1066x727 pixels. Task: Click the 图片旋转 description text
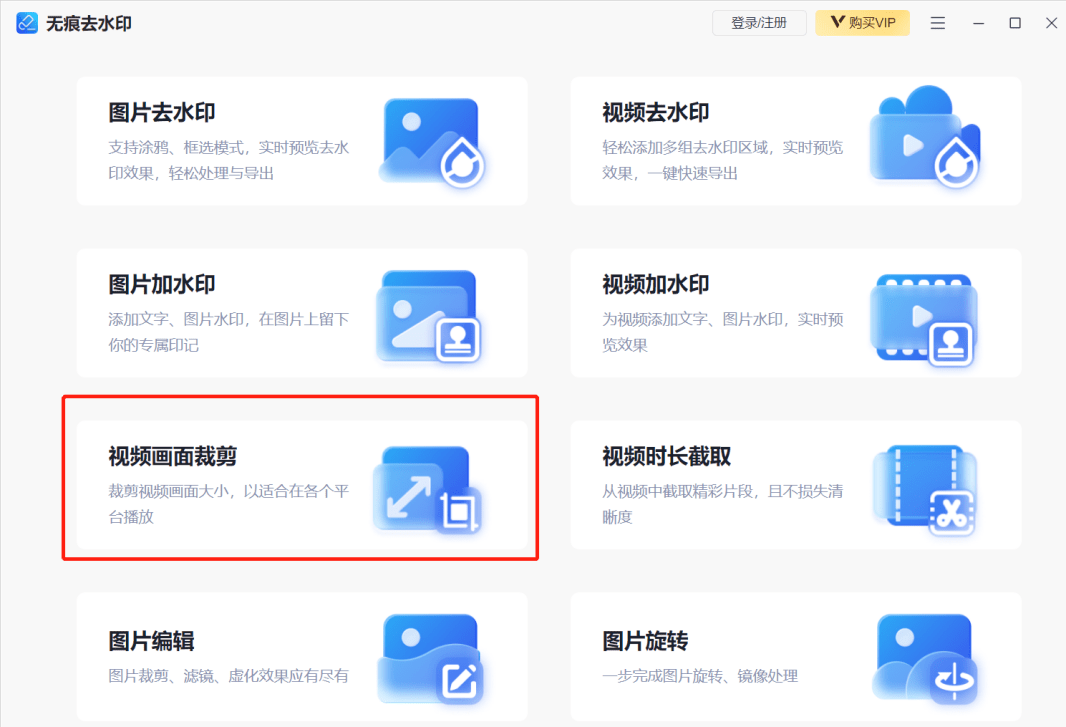(700, 676)
